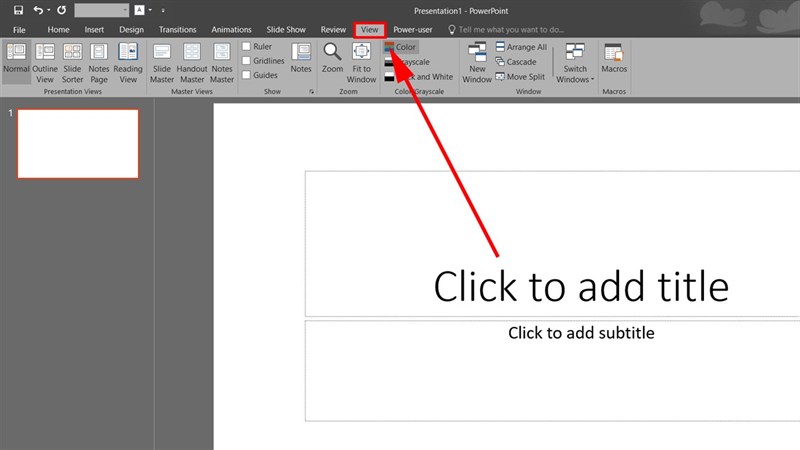Click Cascade windows
Viewport: 800px width, 450px height.
(516, 62)
